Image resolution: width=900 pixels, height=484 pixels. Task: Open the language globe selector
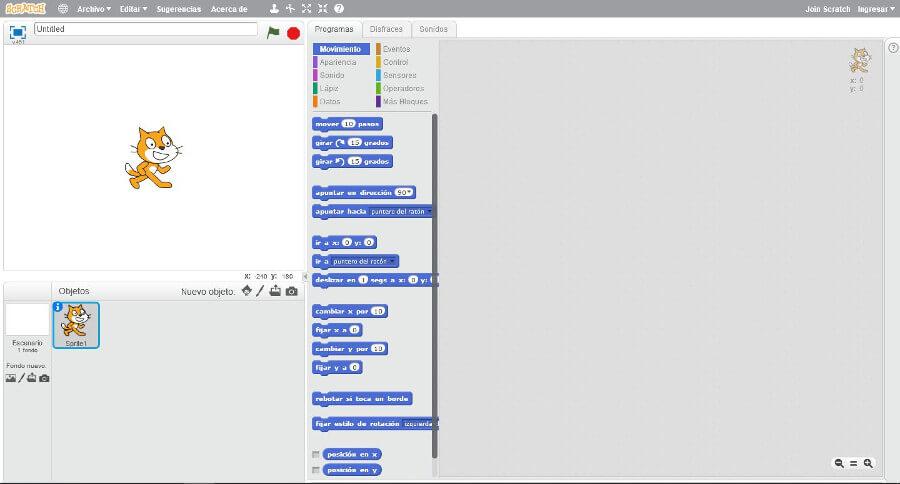coord(63,9)
